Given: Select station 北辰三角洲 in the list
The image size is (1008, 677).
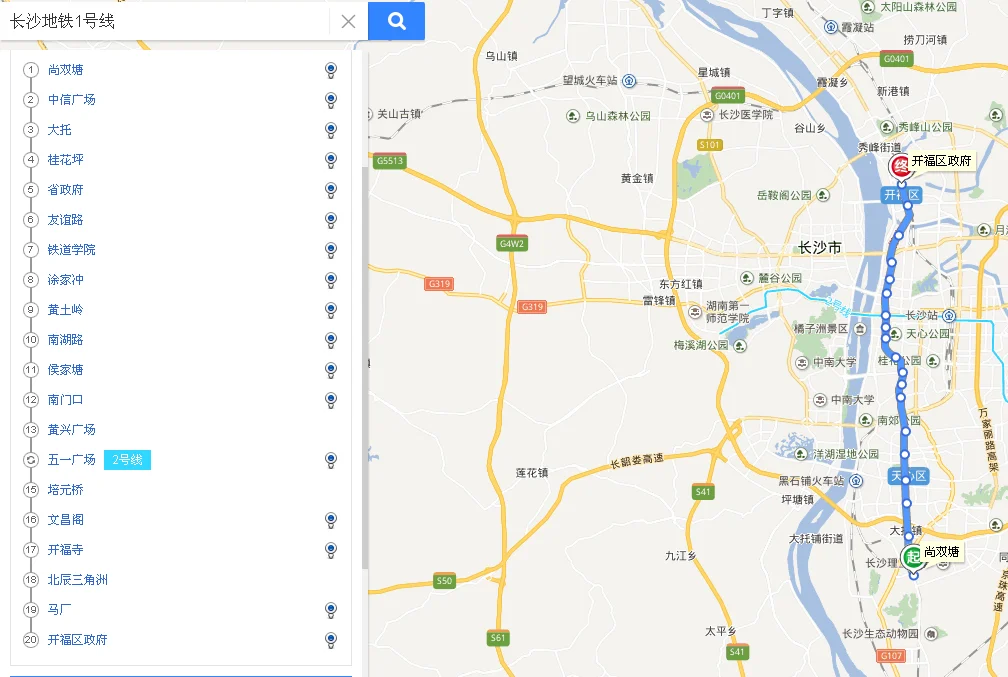Looking at the screenshot, I should point(77,580).
